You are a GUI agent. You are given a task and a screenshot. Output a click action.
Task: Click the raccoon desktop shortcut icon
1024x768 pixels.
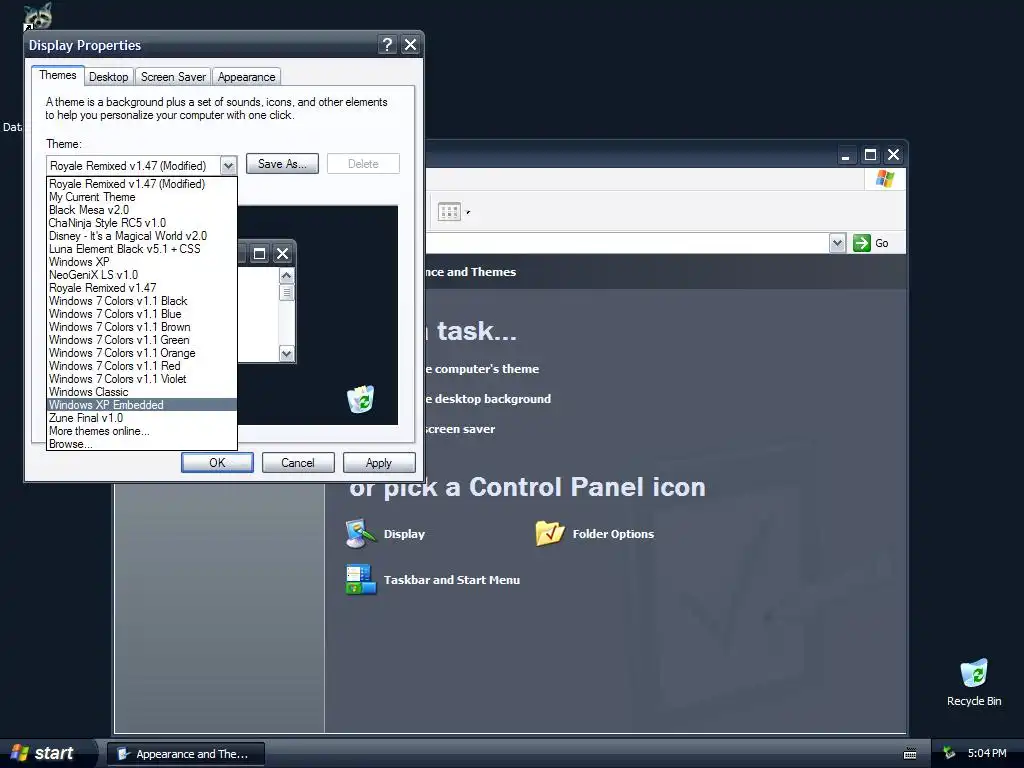[x=37, y=16]
